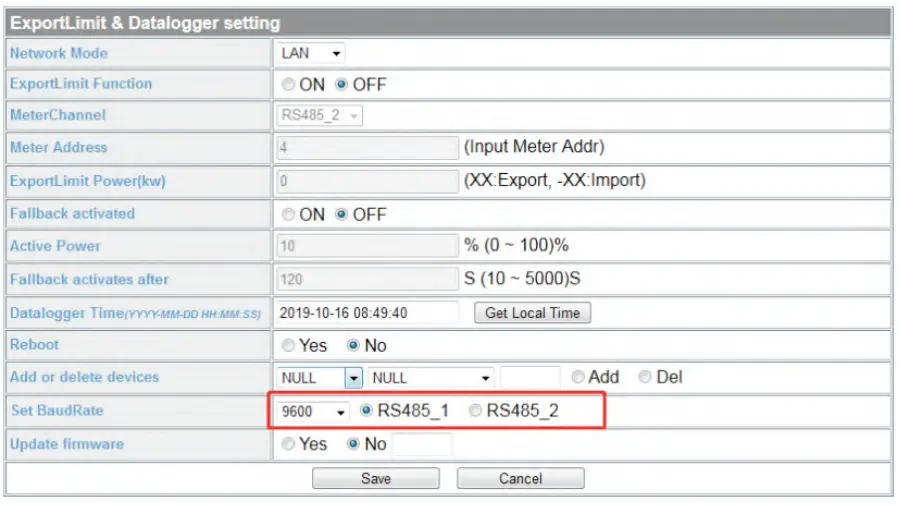This screenshot has height=507, width=900.
Task: Click the Set BaudRate label
Action: pyautogui.click(x=57, y=411)
